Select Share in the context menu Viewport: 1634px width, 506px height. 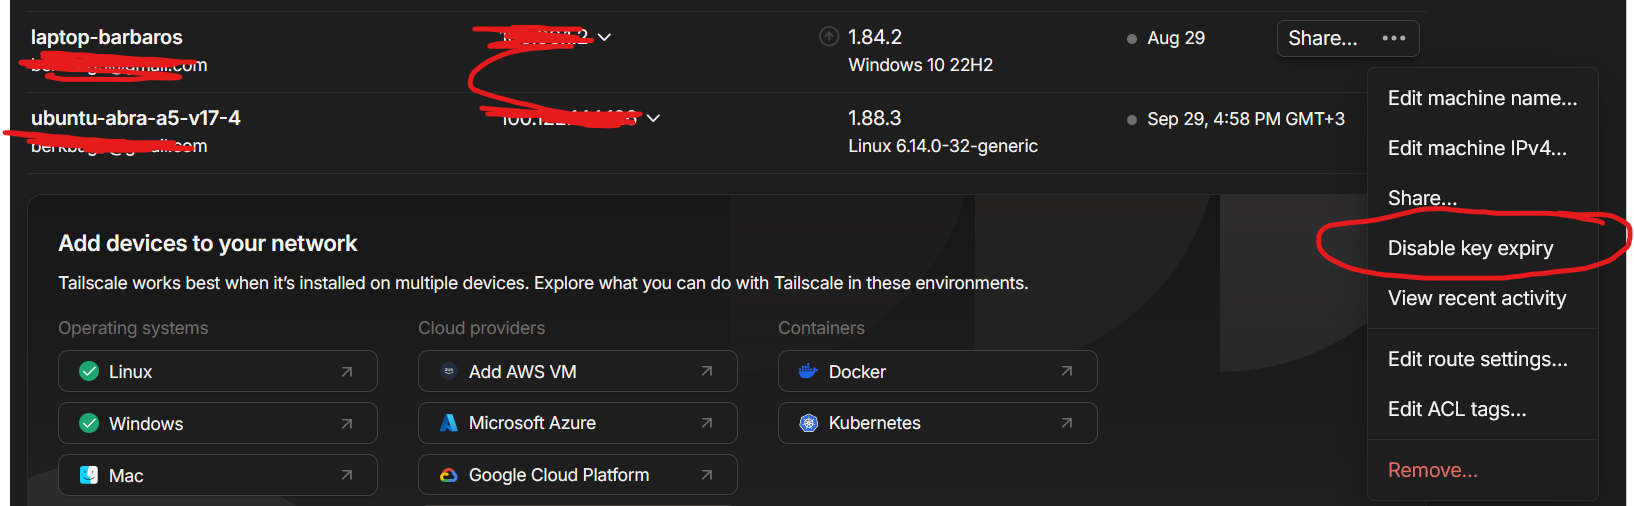click(x=1482, y=198)
